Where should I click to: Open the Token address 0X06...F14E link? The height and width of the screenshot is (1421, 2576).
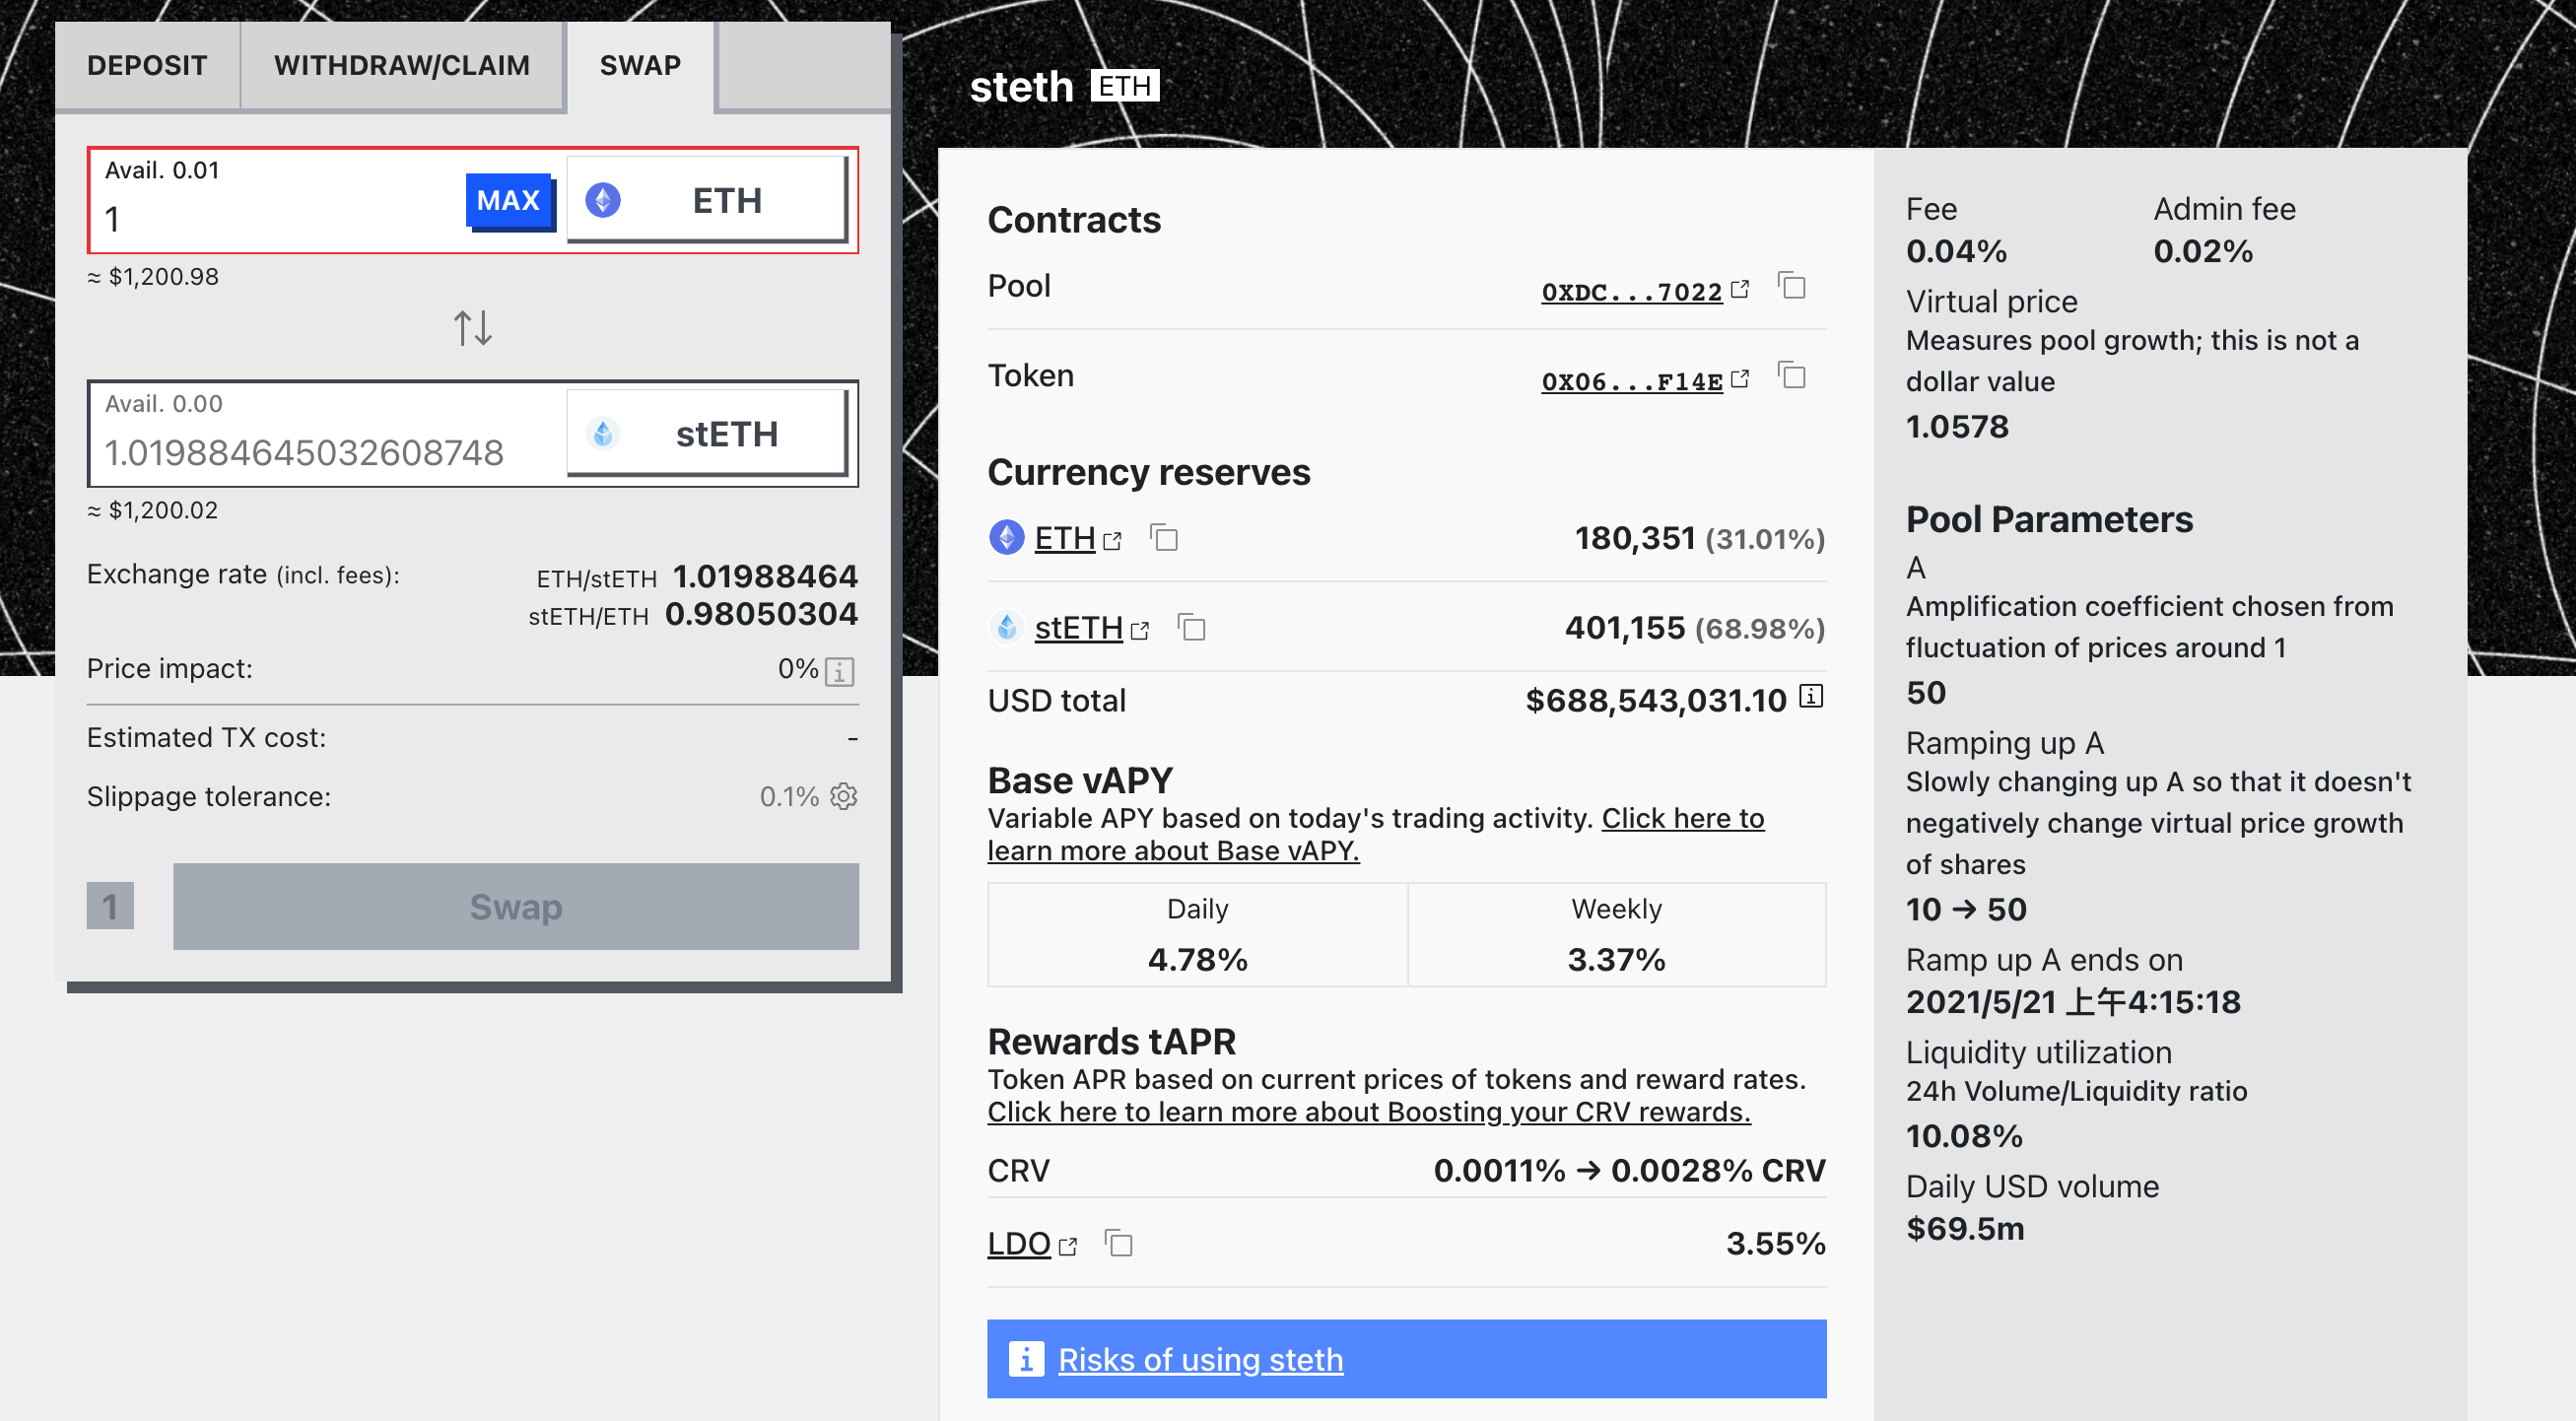[1632, 382]
